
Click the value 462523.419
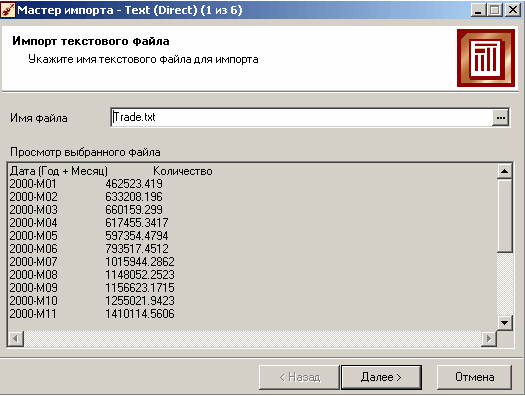(x=134, y=184)
